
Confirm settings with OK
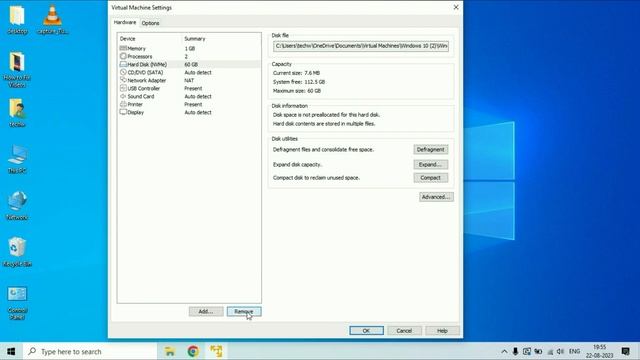(x=366, y=331)
